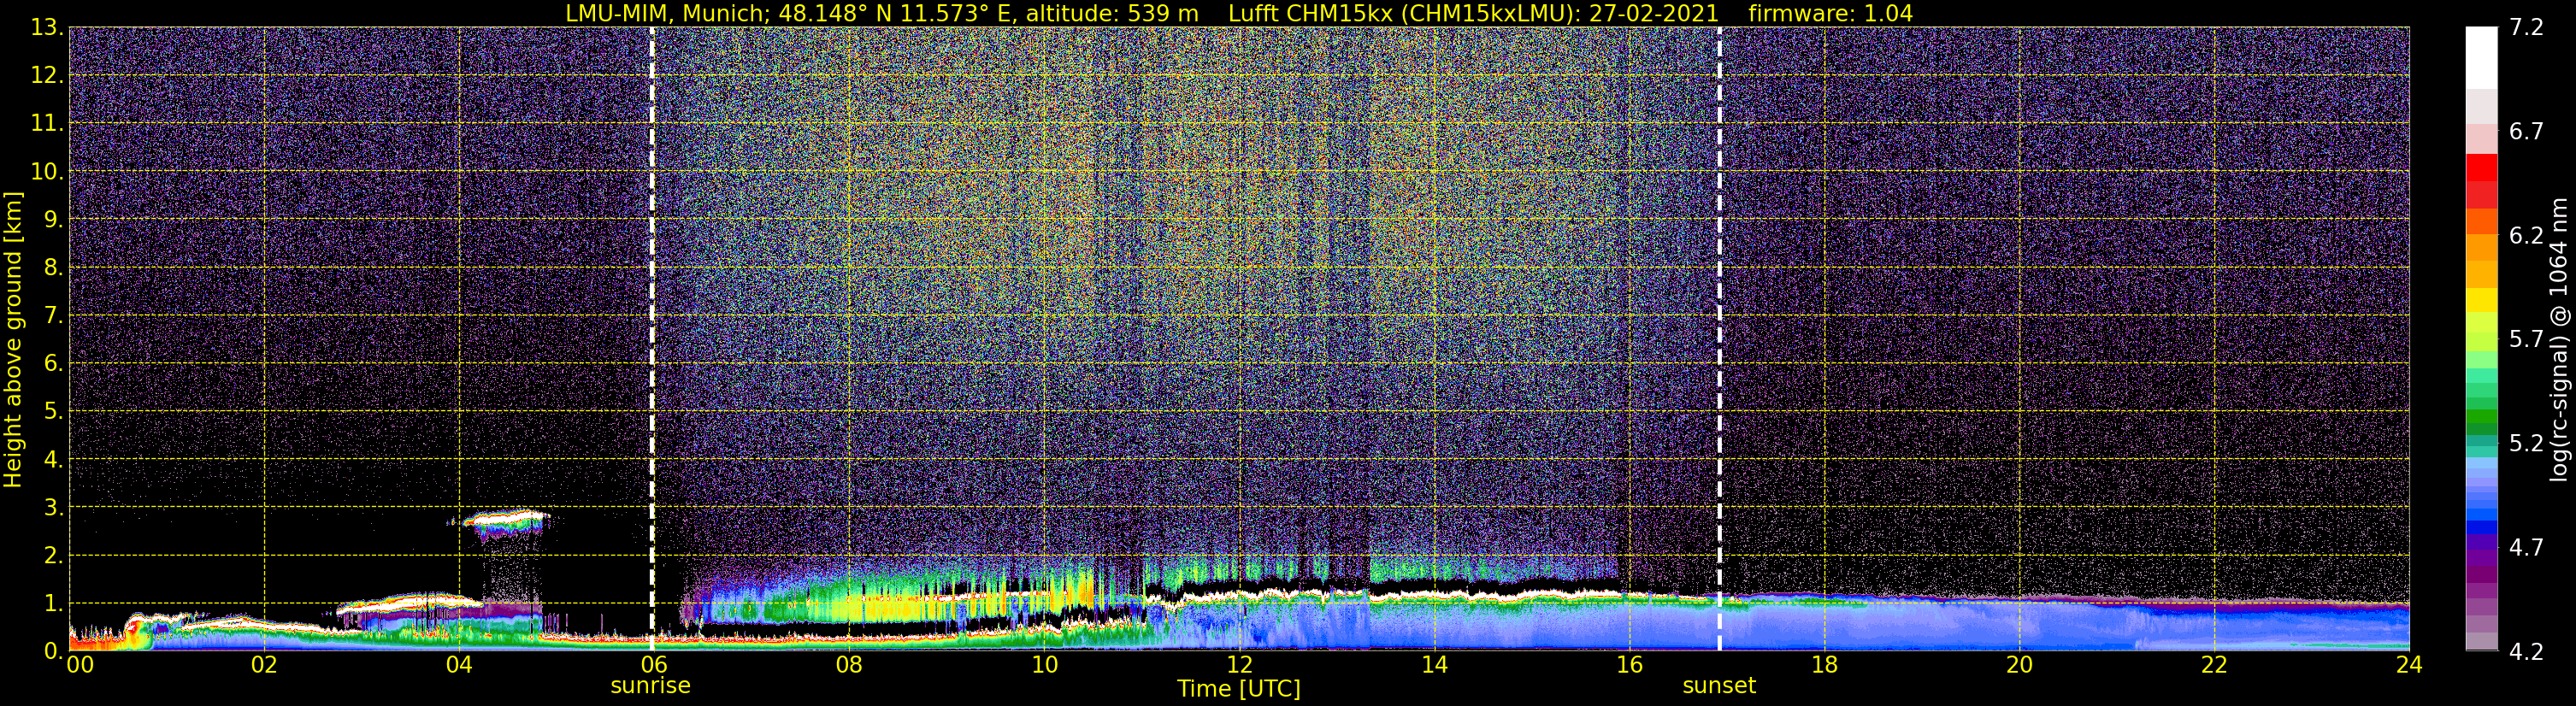The width and height of the screenshot is (2576, 706).
Task: Click the time axis tick '22'
Action: click(2214, 665)
